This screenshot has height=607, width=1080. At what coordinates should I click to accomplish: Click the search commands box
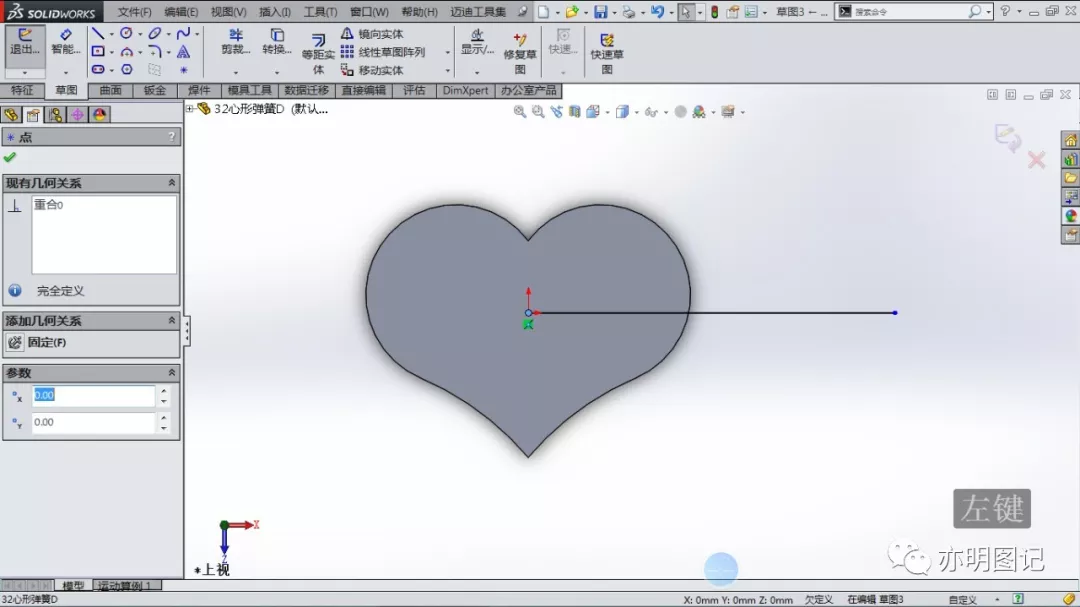point(913,12)
